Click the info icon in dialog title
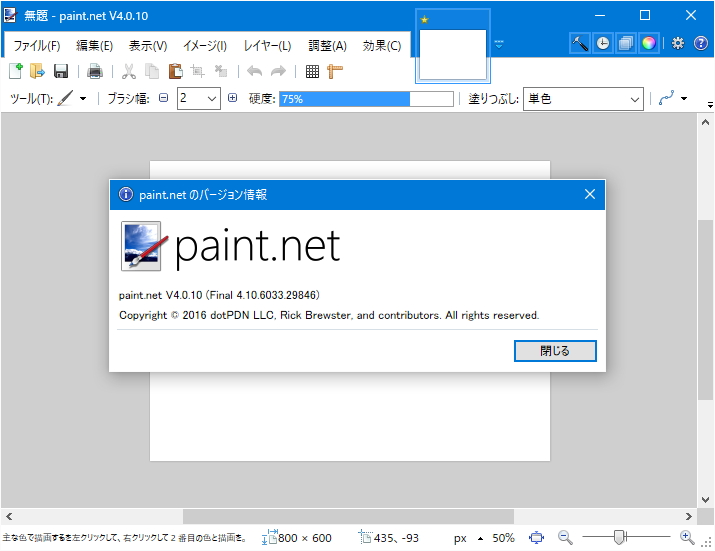 click(126, 194)
